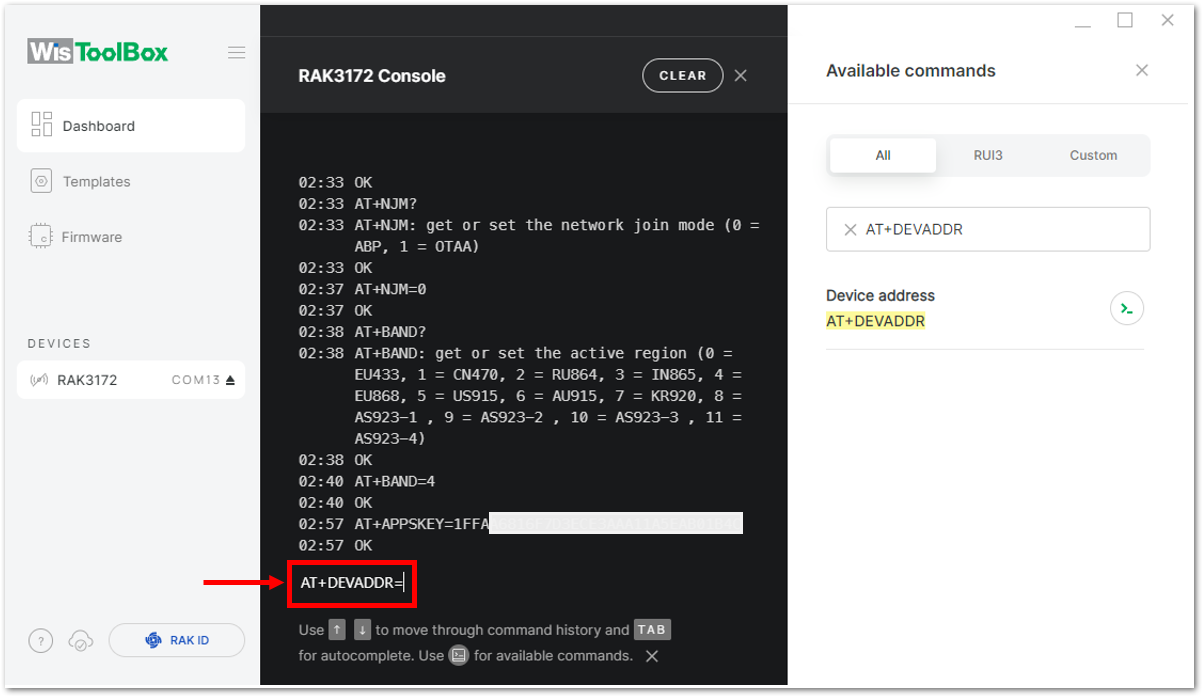Switch to the All commands tab
The height and width of the screenshot is (697, 1203).
coord(883,155)
